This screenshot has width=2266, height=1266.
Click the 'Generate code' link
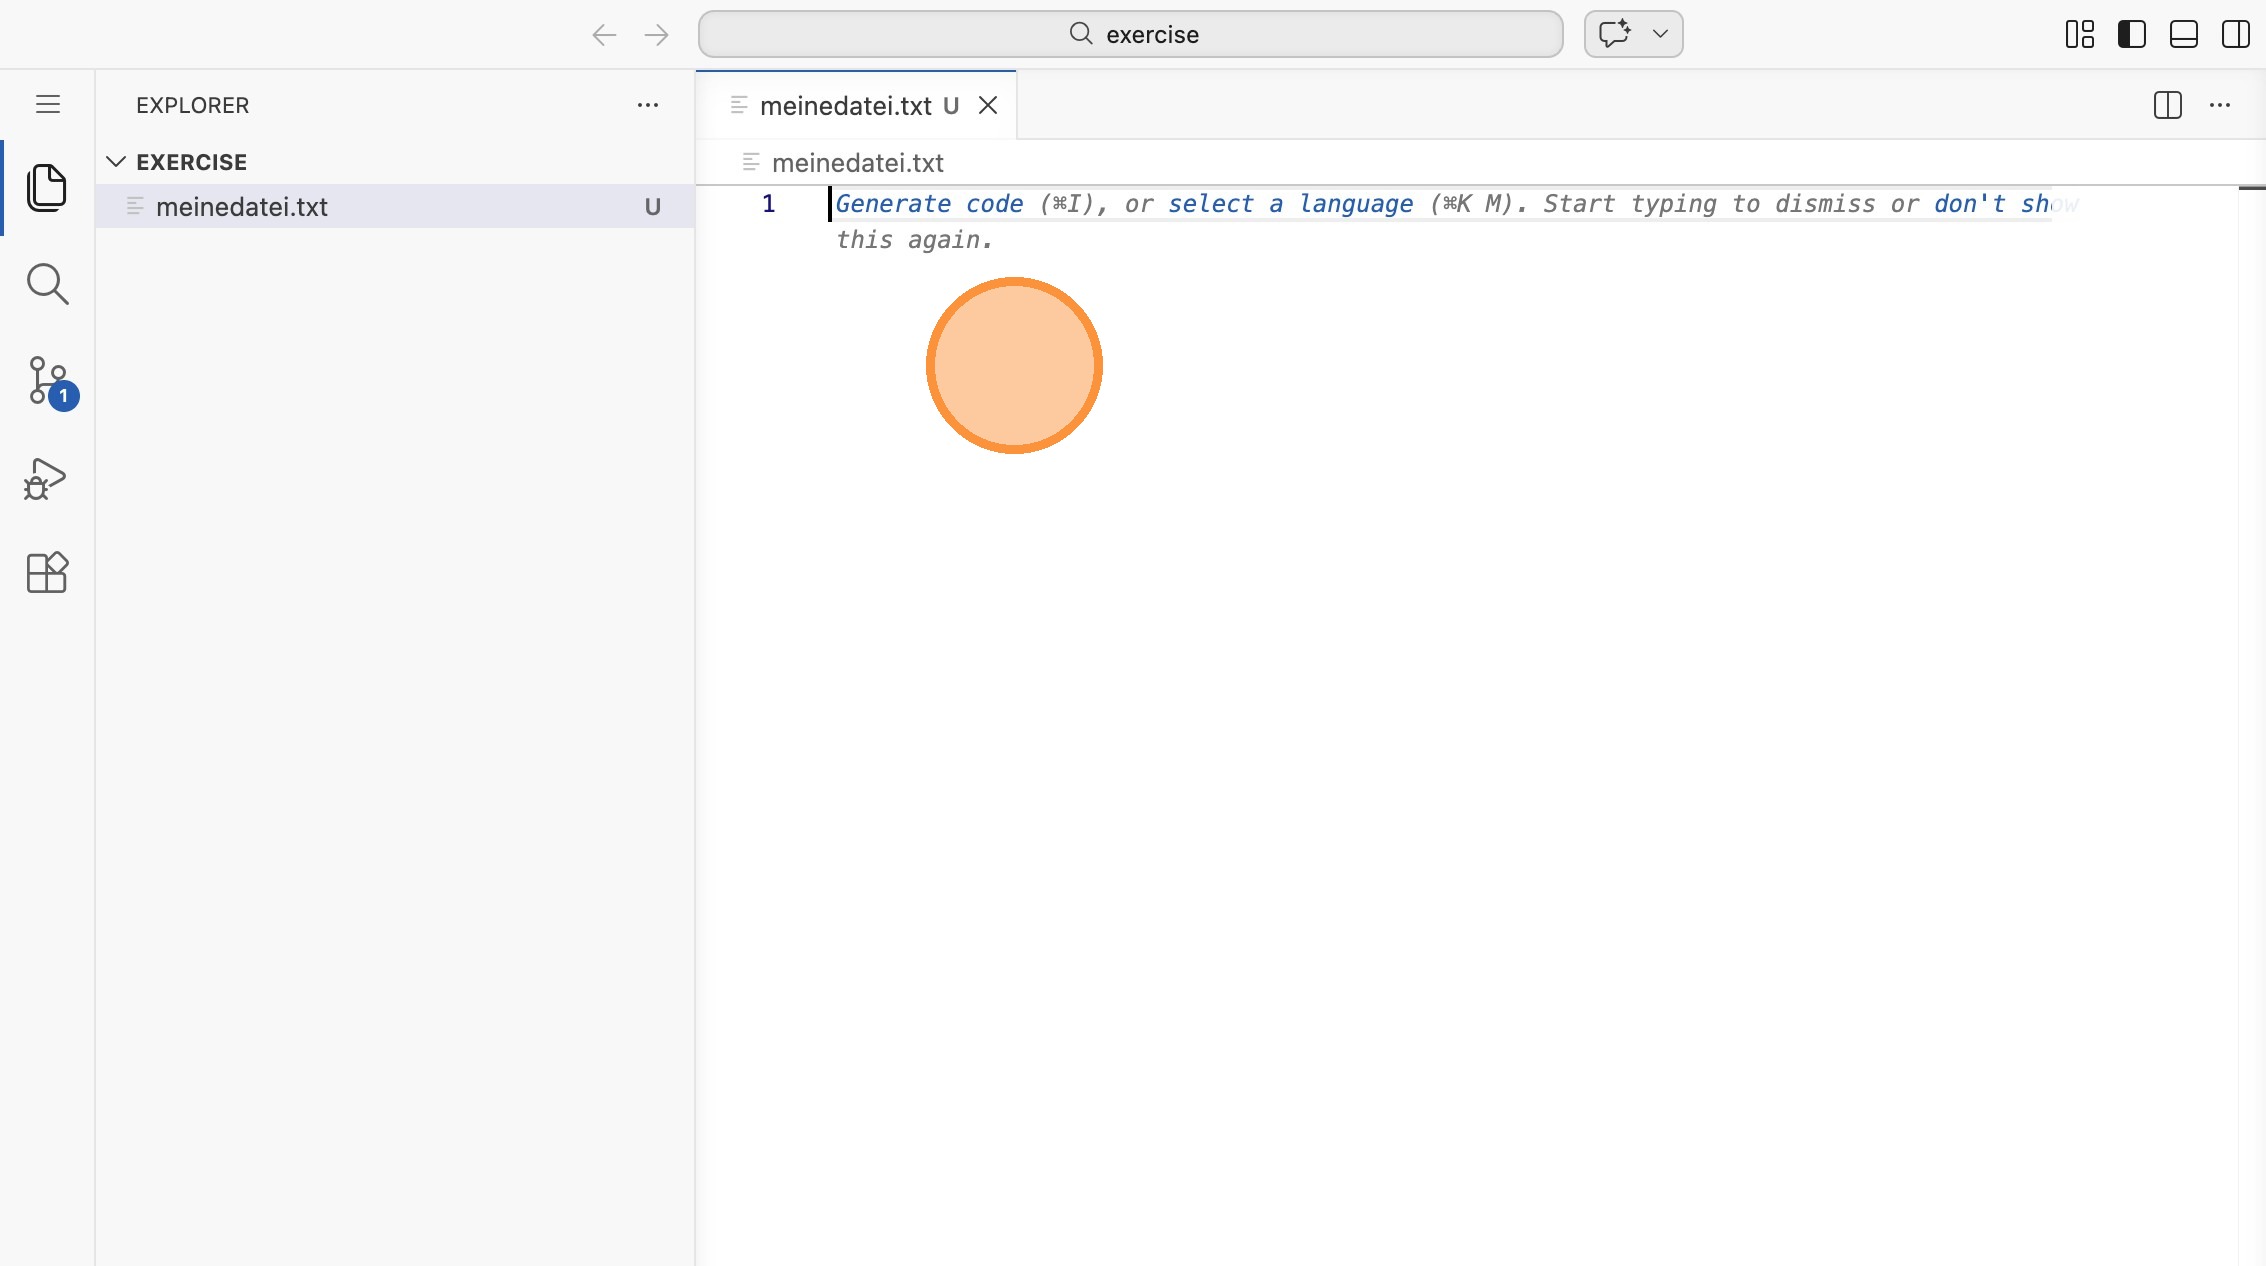pyautogui.click(x=929, y=204)
